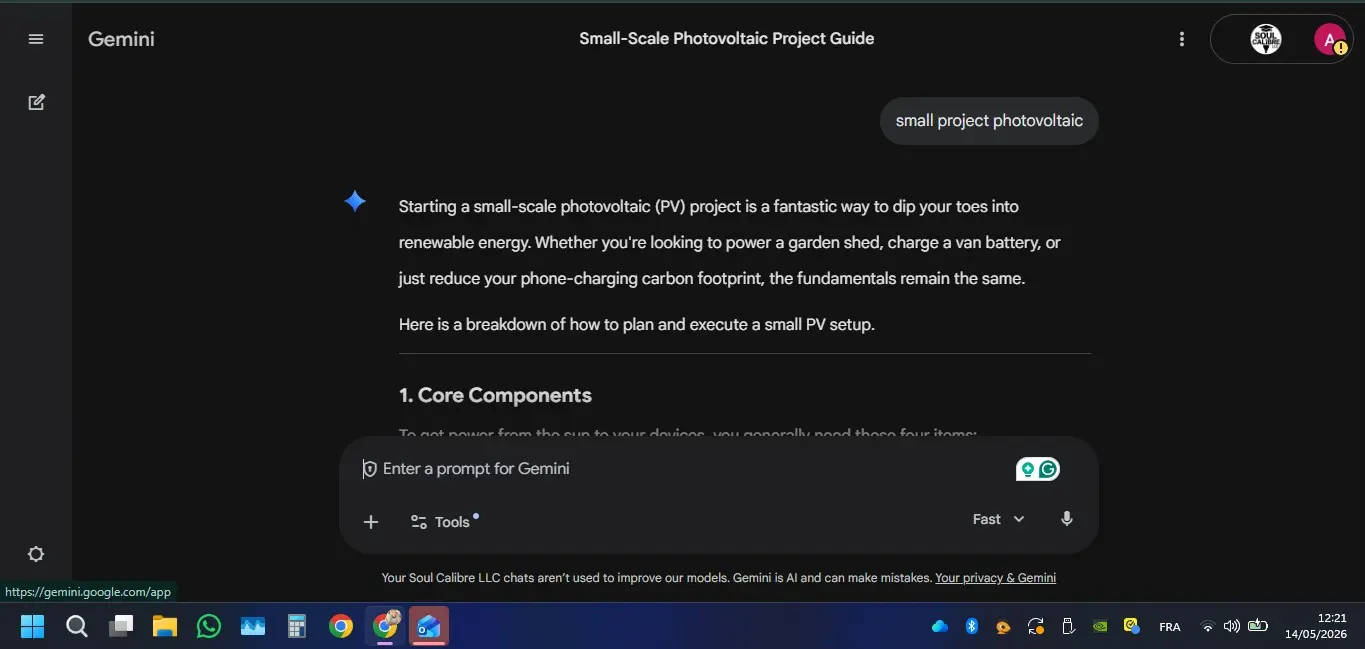Screen dimensions: 1365x649
Task: Click the Small-Scale Photovoltaic Project Guide title
Action: point(727,39)
